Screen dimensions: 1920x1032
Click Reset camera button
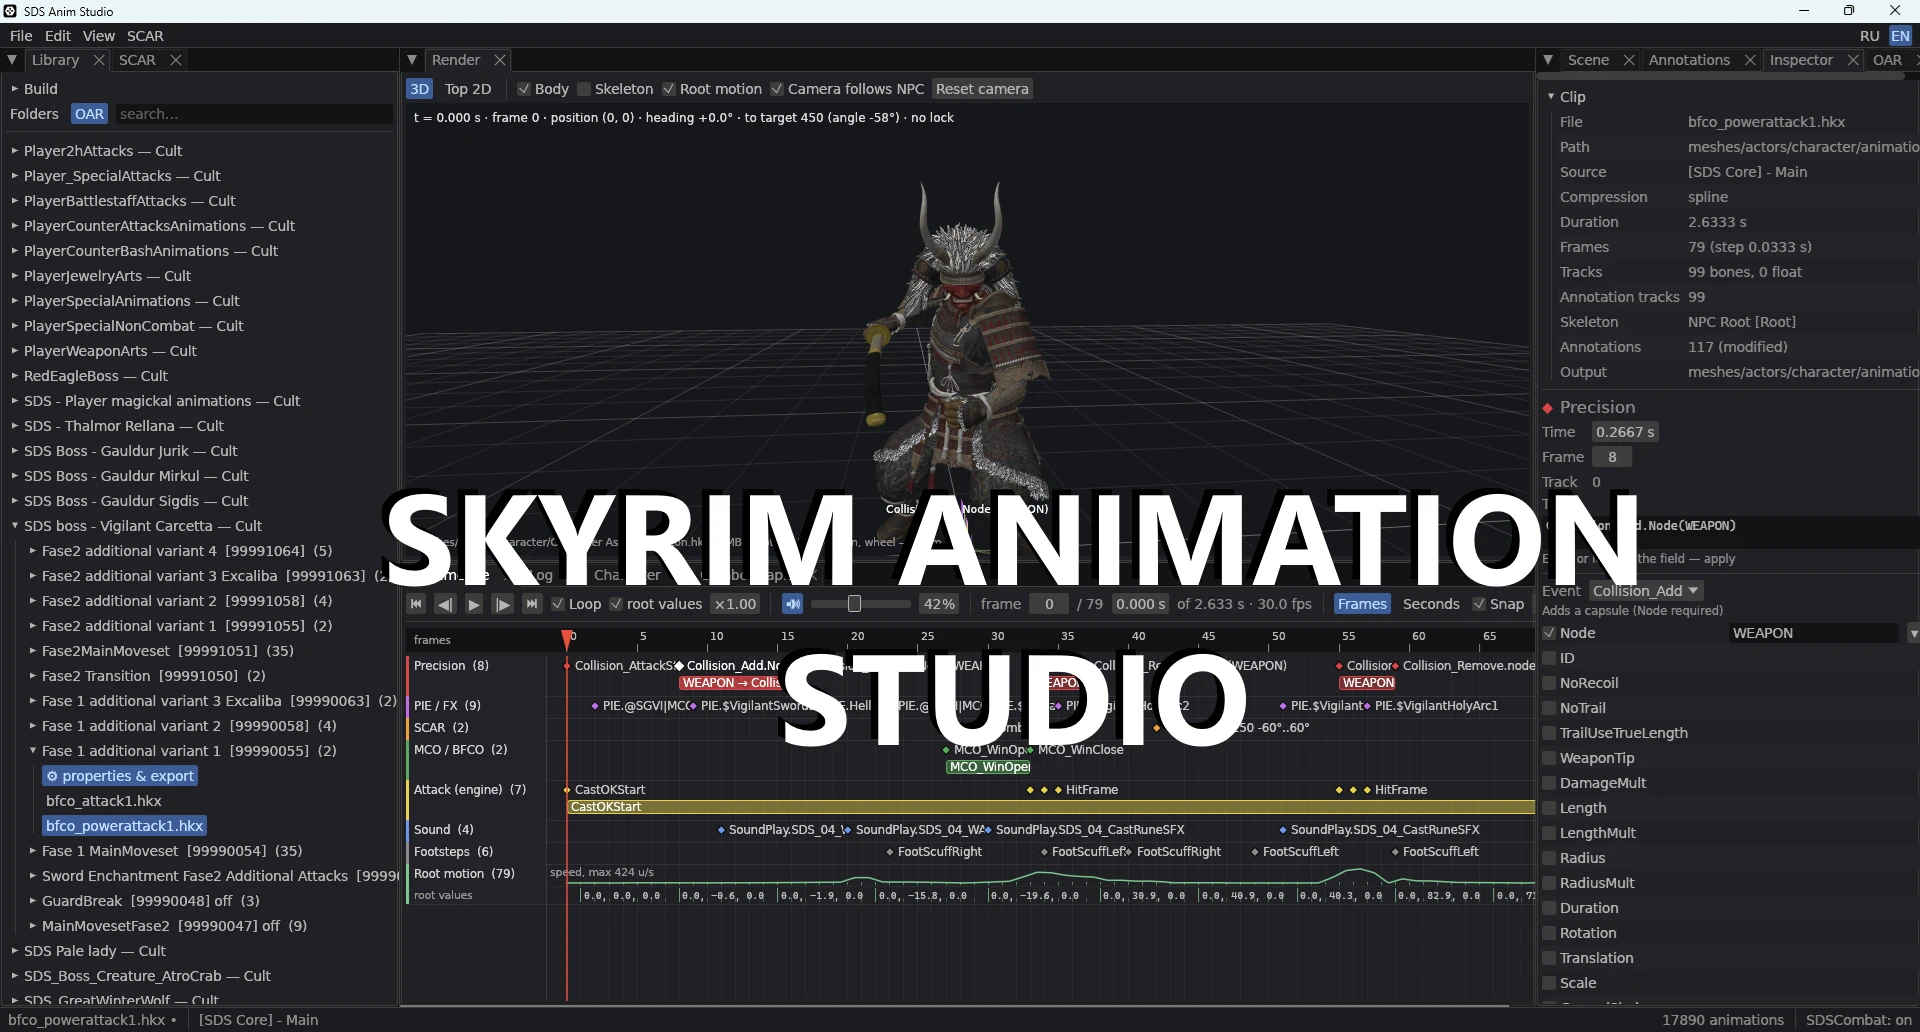[982, 89]
